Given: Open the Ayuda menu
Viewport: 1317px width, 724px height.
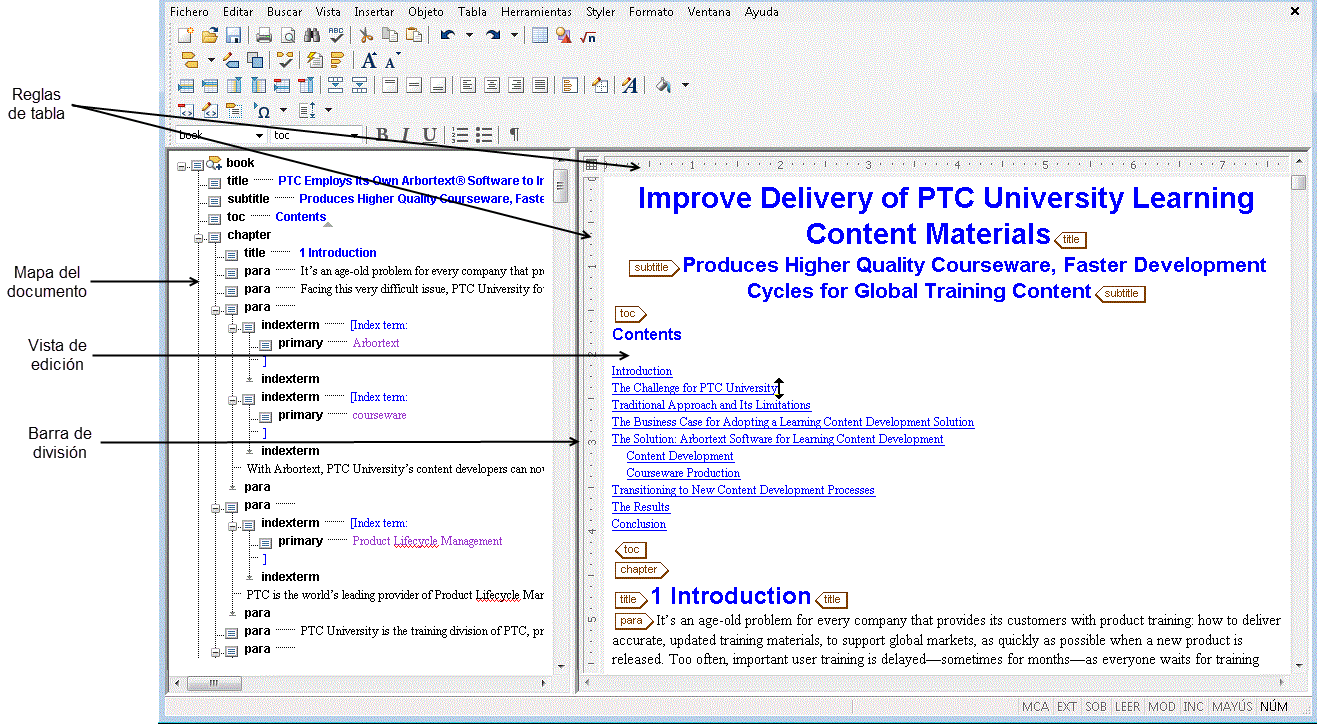Looking at the screenshot, I should [x=762, y=12].
